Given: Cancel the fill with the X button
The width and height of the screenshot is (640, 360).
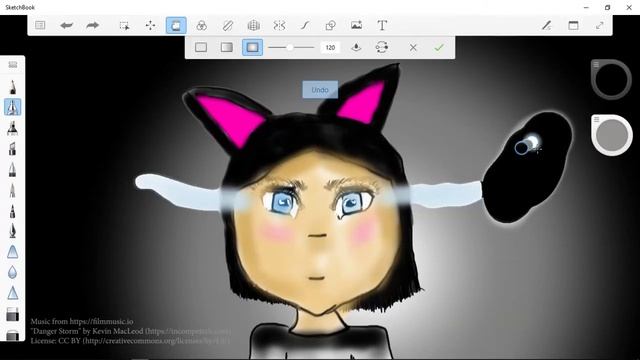Looking at the screenshot, I should [413, 47].
